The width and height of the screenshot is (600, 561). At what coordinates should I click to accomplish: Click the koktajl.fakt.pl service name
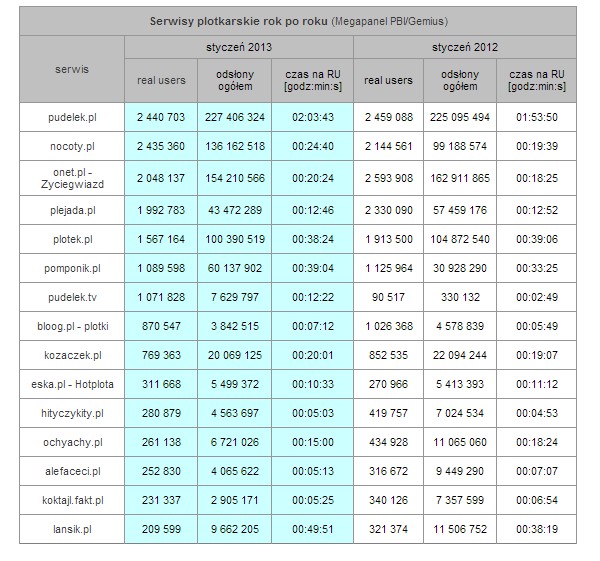(x=72, y=500)
